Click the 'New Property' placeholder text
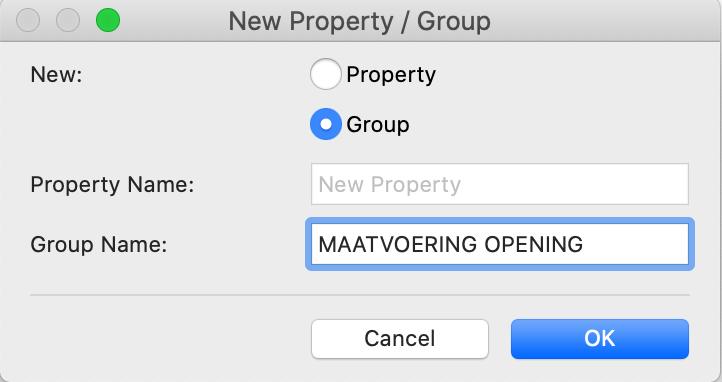Image resolution: width=722 pixels, height=382 pixels. point(390,185)
